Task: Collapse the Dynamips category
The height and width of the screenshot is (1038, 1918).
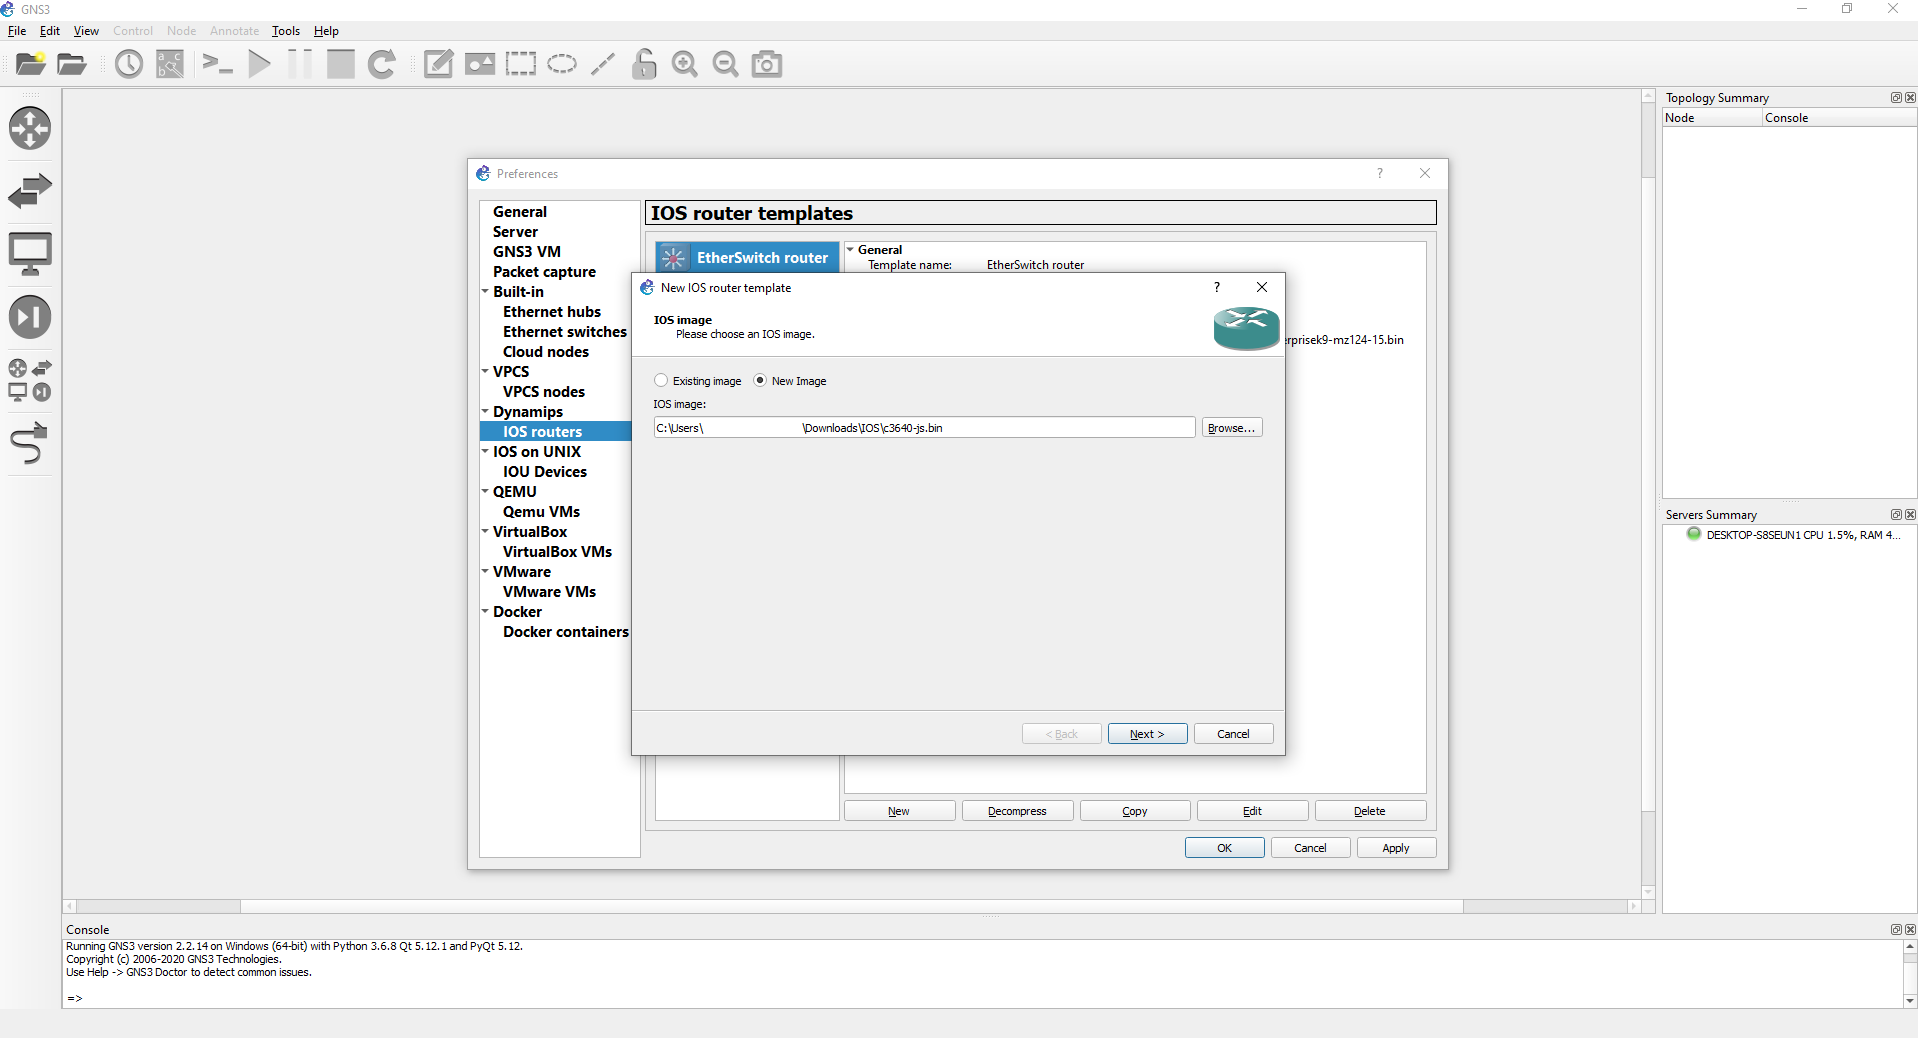Action: tap(485, 411)
